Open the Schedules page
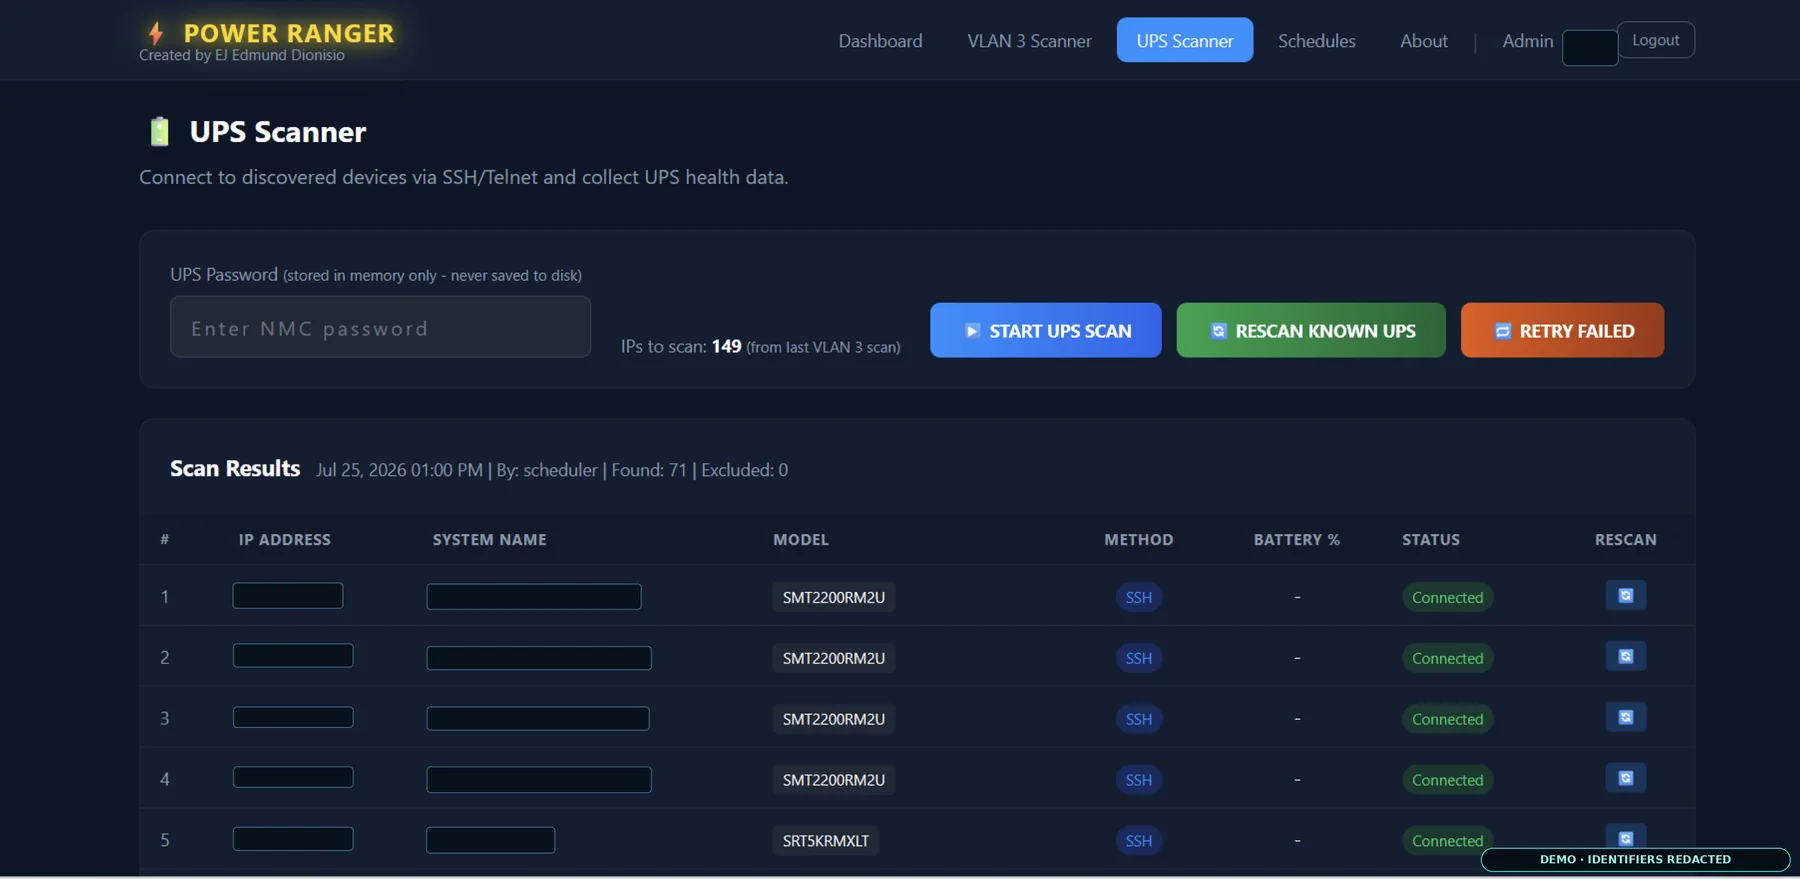This screenshot has width=1800, height=879. 1316,41
